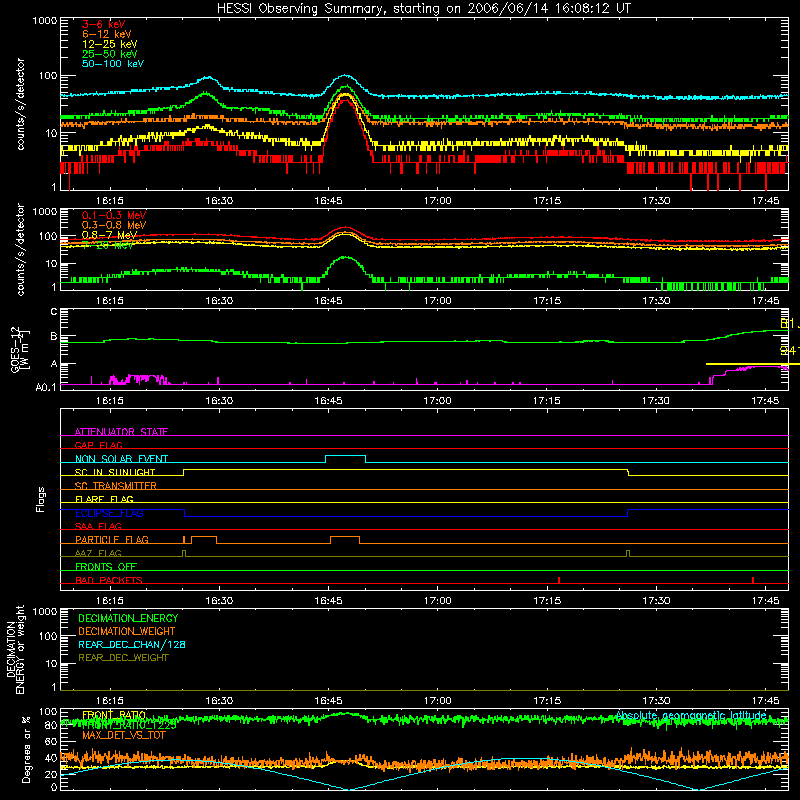Click the FLARE_FLAG label
Image resolution: width=800 pixels, height=800 pixels.
point(104,499)
